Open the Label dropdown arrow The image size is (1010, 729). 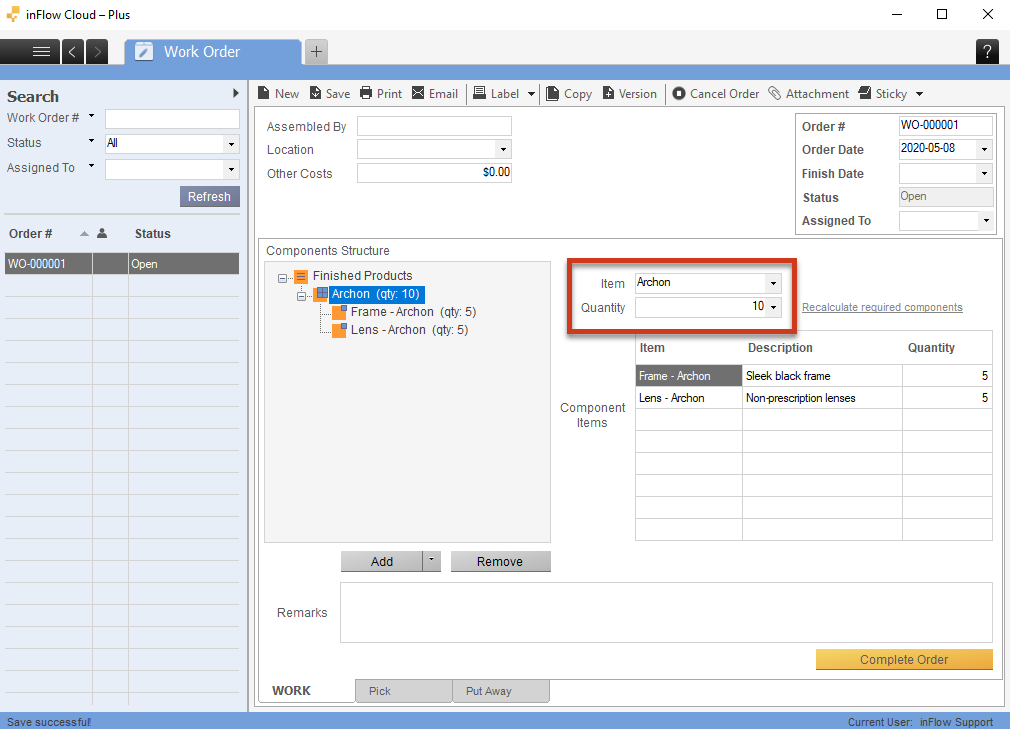(531, 94)
